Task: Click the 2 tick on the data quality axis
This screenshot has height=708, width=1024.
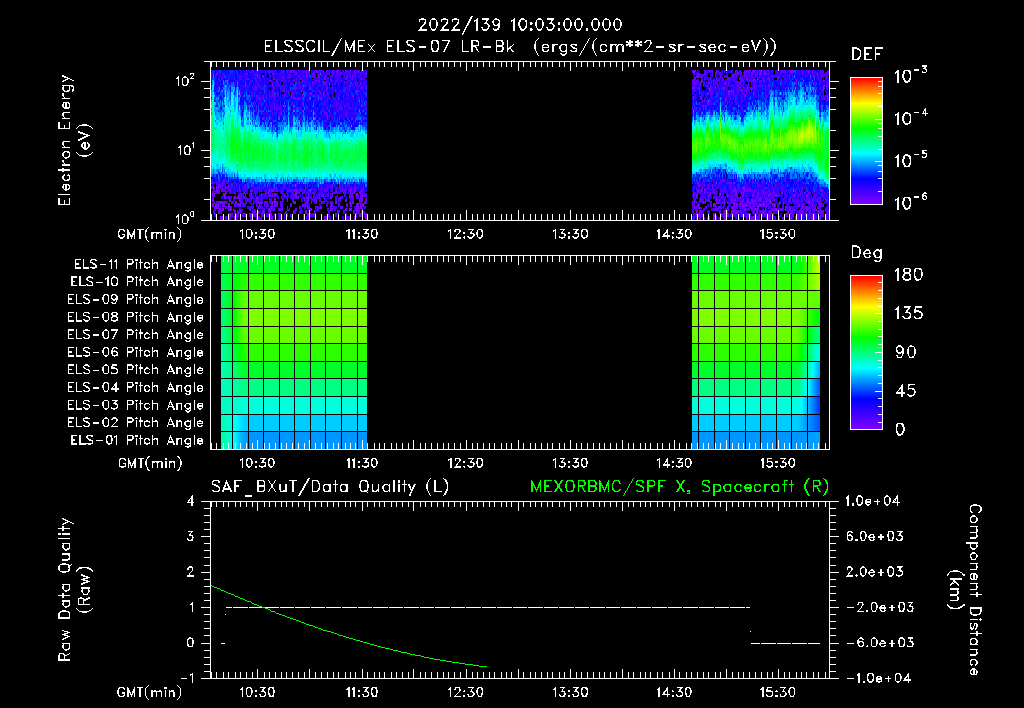Action: point(190,571)
